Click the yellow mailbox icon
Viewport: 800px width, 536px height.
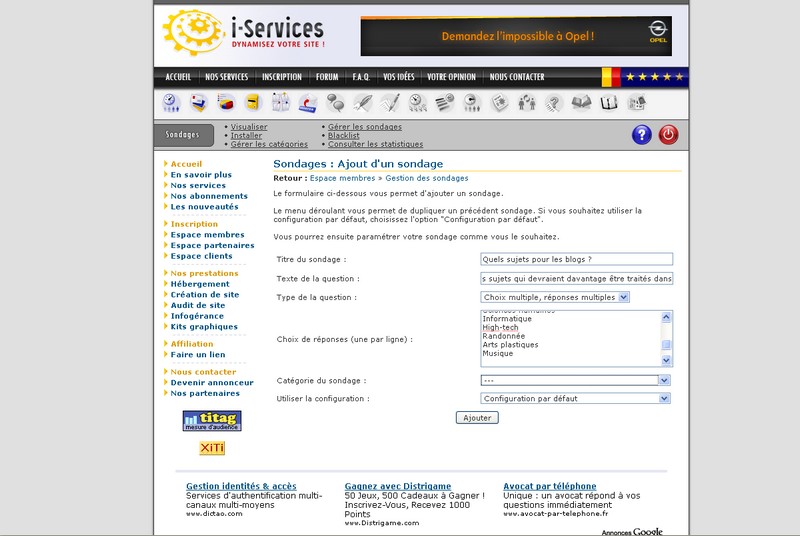pyautogui.click(x=253, y=103)
